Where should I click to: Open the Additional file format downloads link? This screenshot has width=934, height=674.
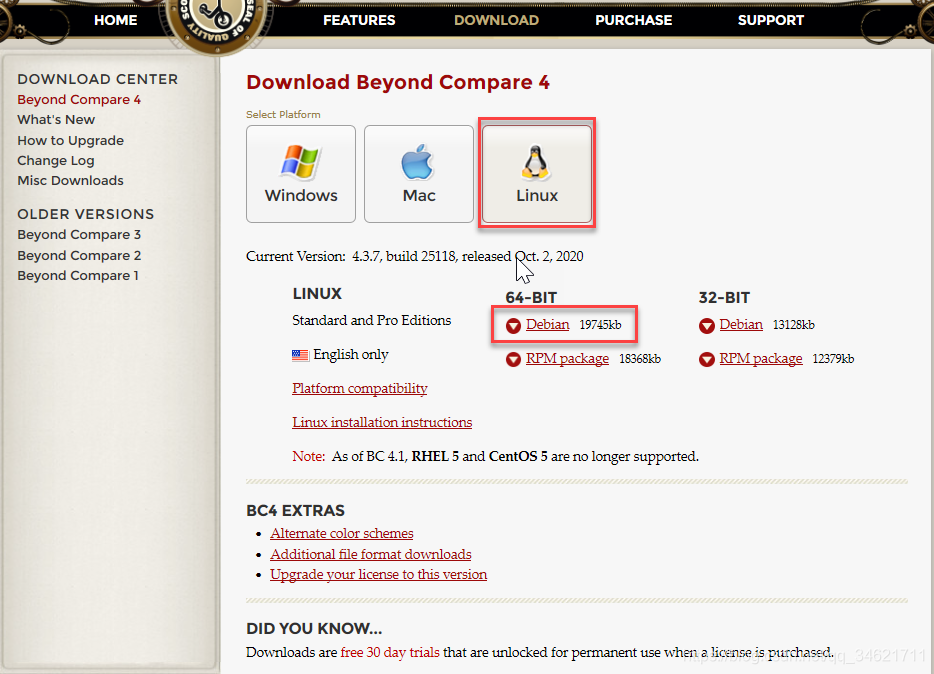click(x=371, y=554)
